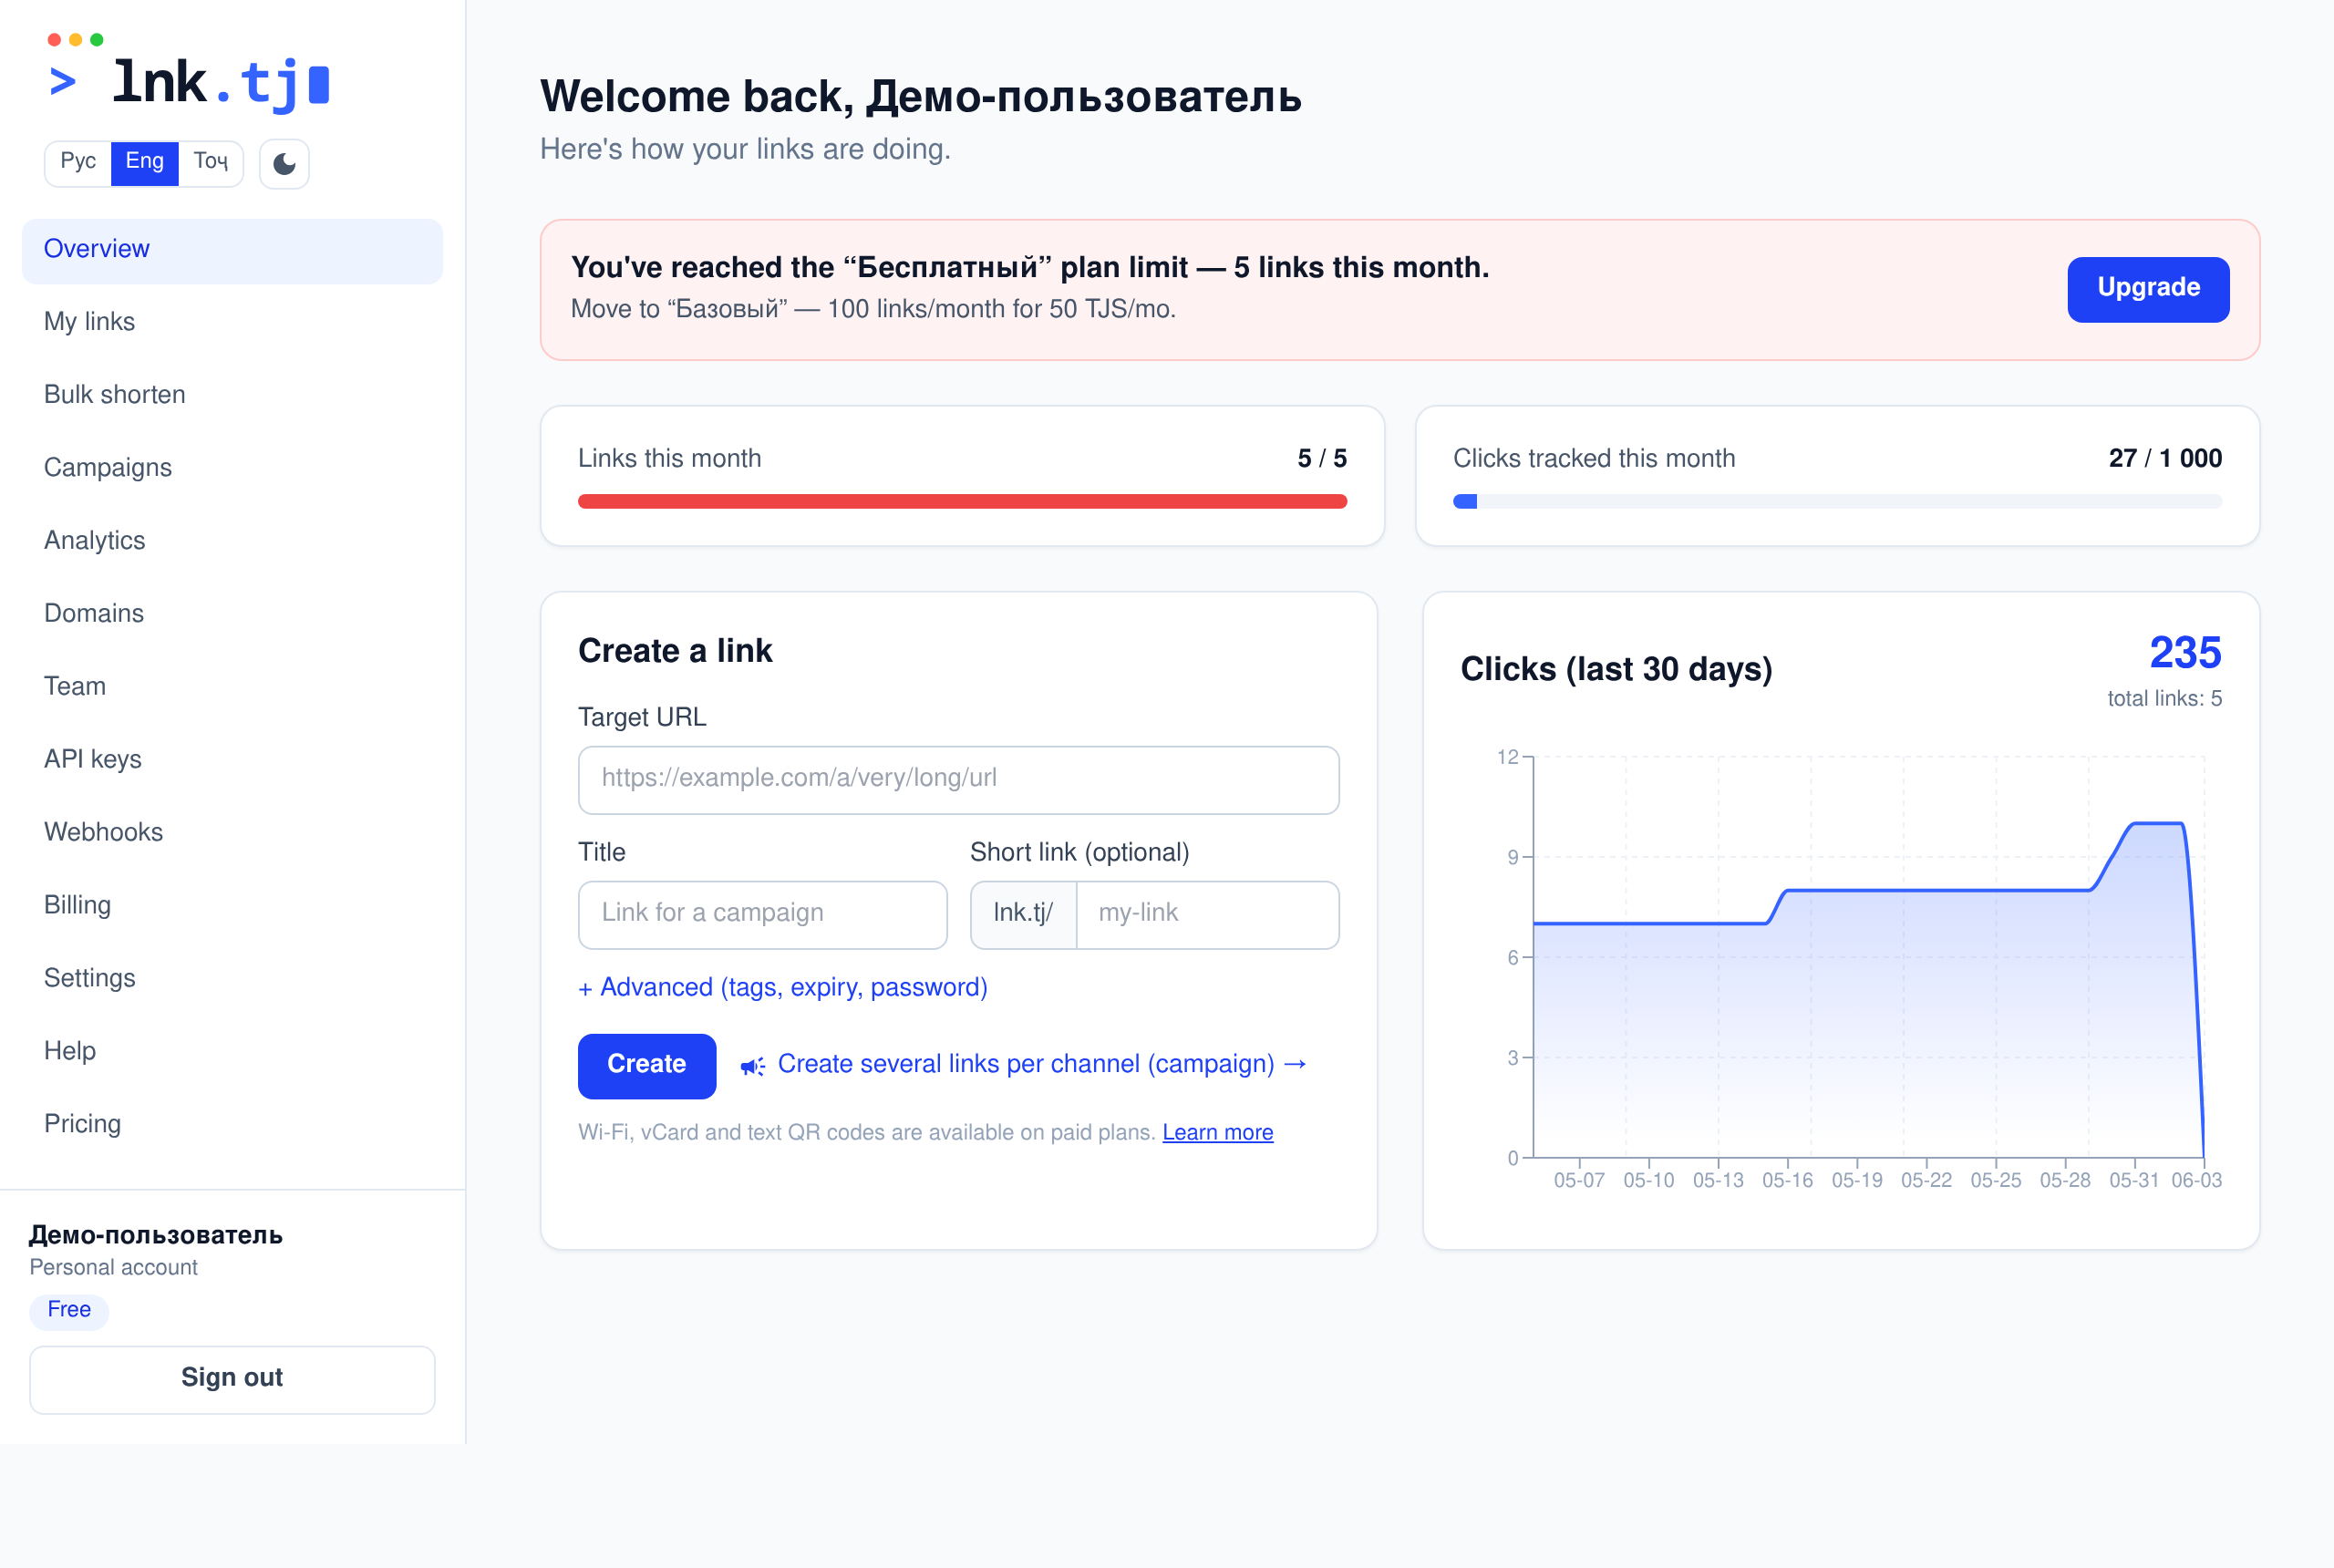Focus the Target URL field
The width and height of the screenshot is (2334, 1568).
point(958,780)
